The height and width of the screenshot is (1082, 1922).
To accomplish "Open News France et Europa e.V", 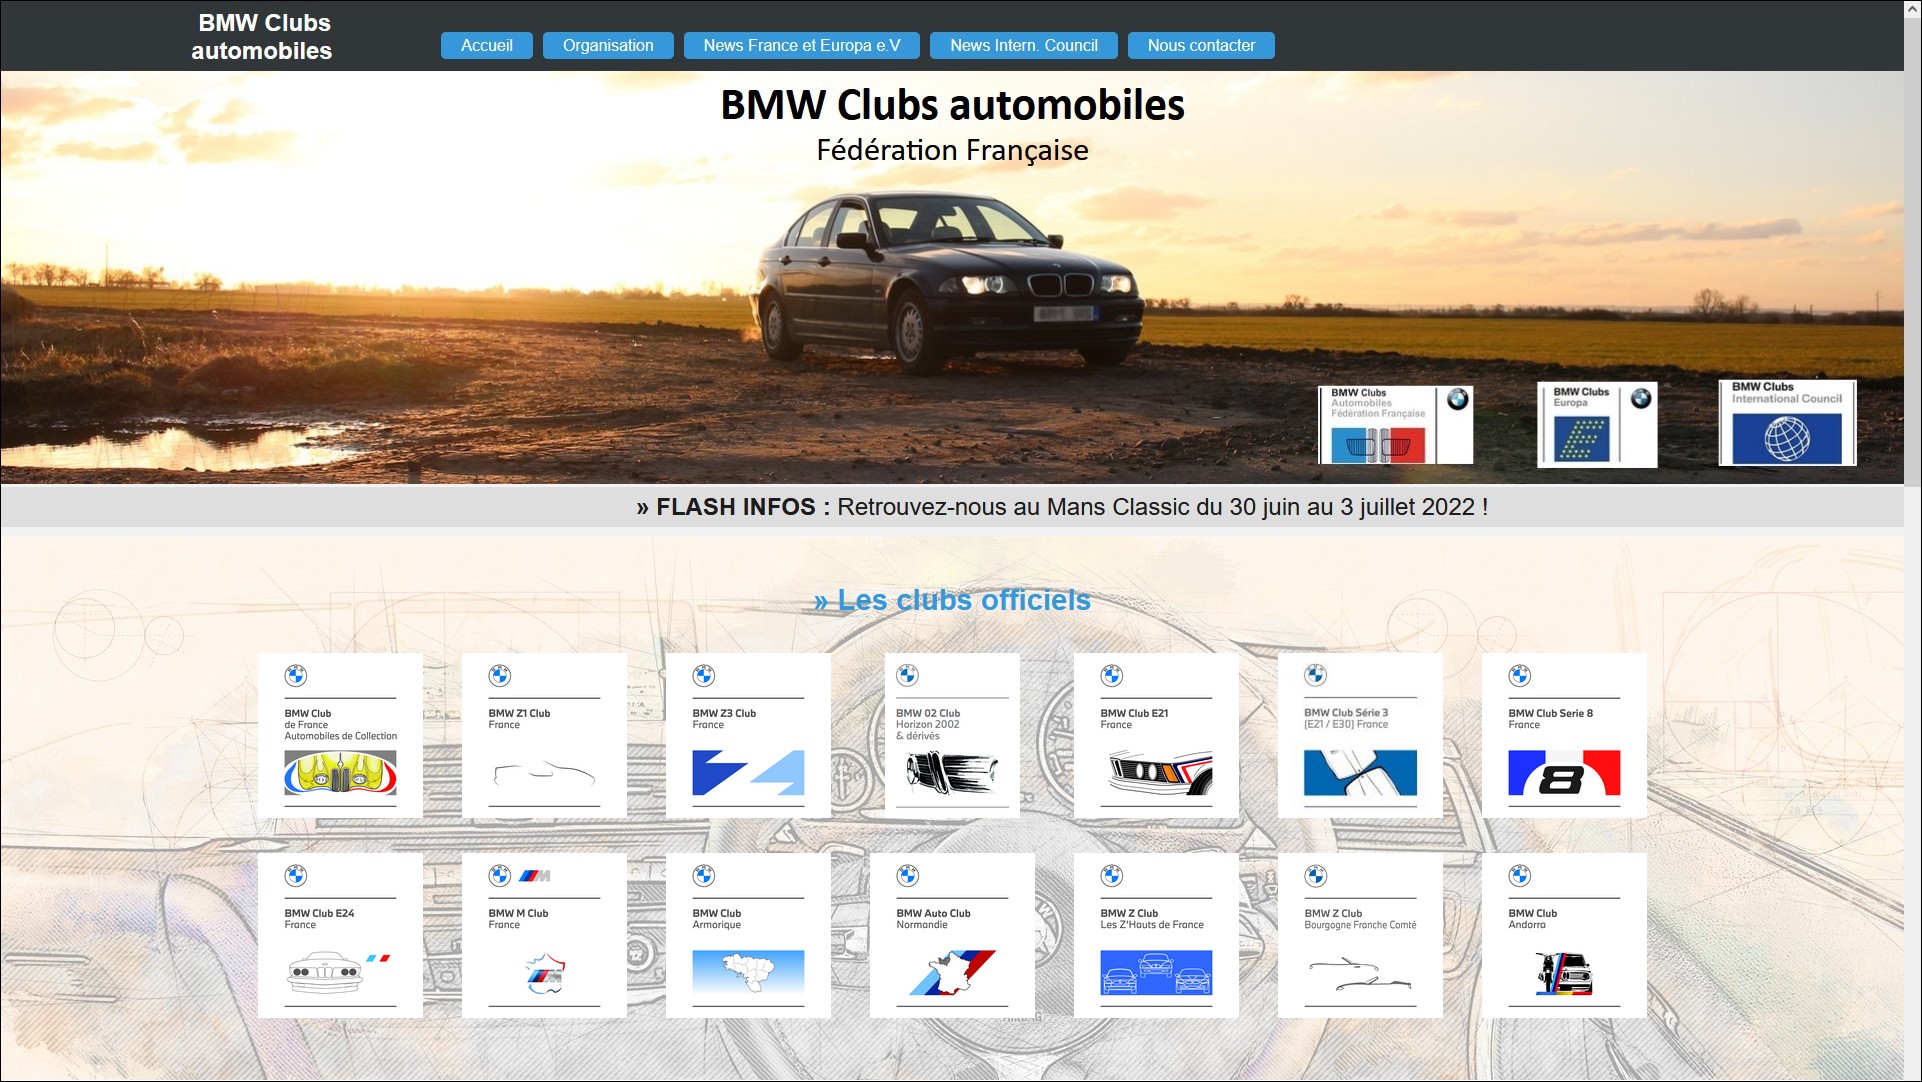I will 802,46.
